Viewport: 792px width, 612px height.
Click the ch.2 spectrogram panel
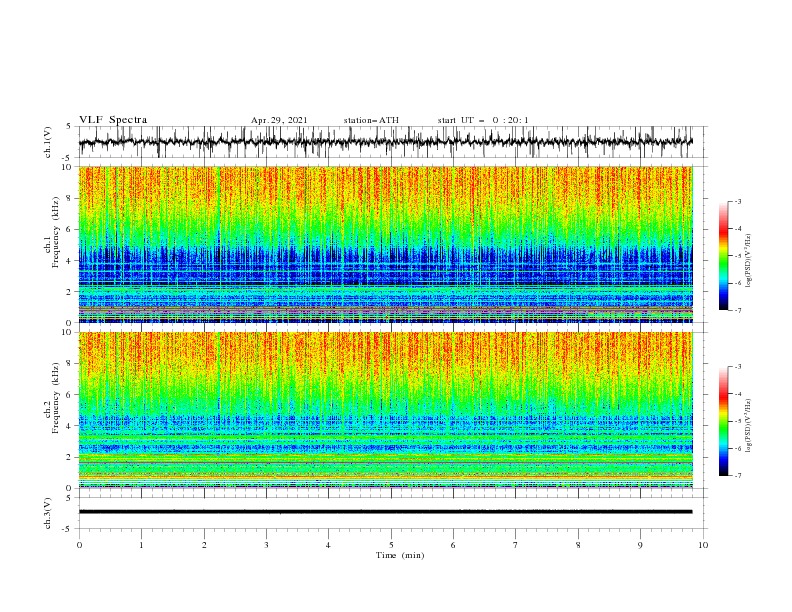385,410
